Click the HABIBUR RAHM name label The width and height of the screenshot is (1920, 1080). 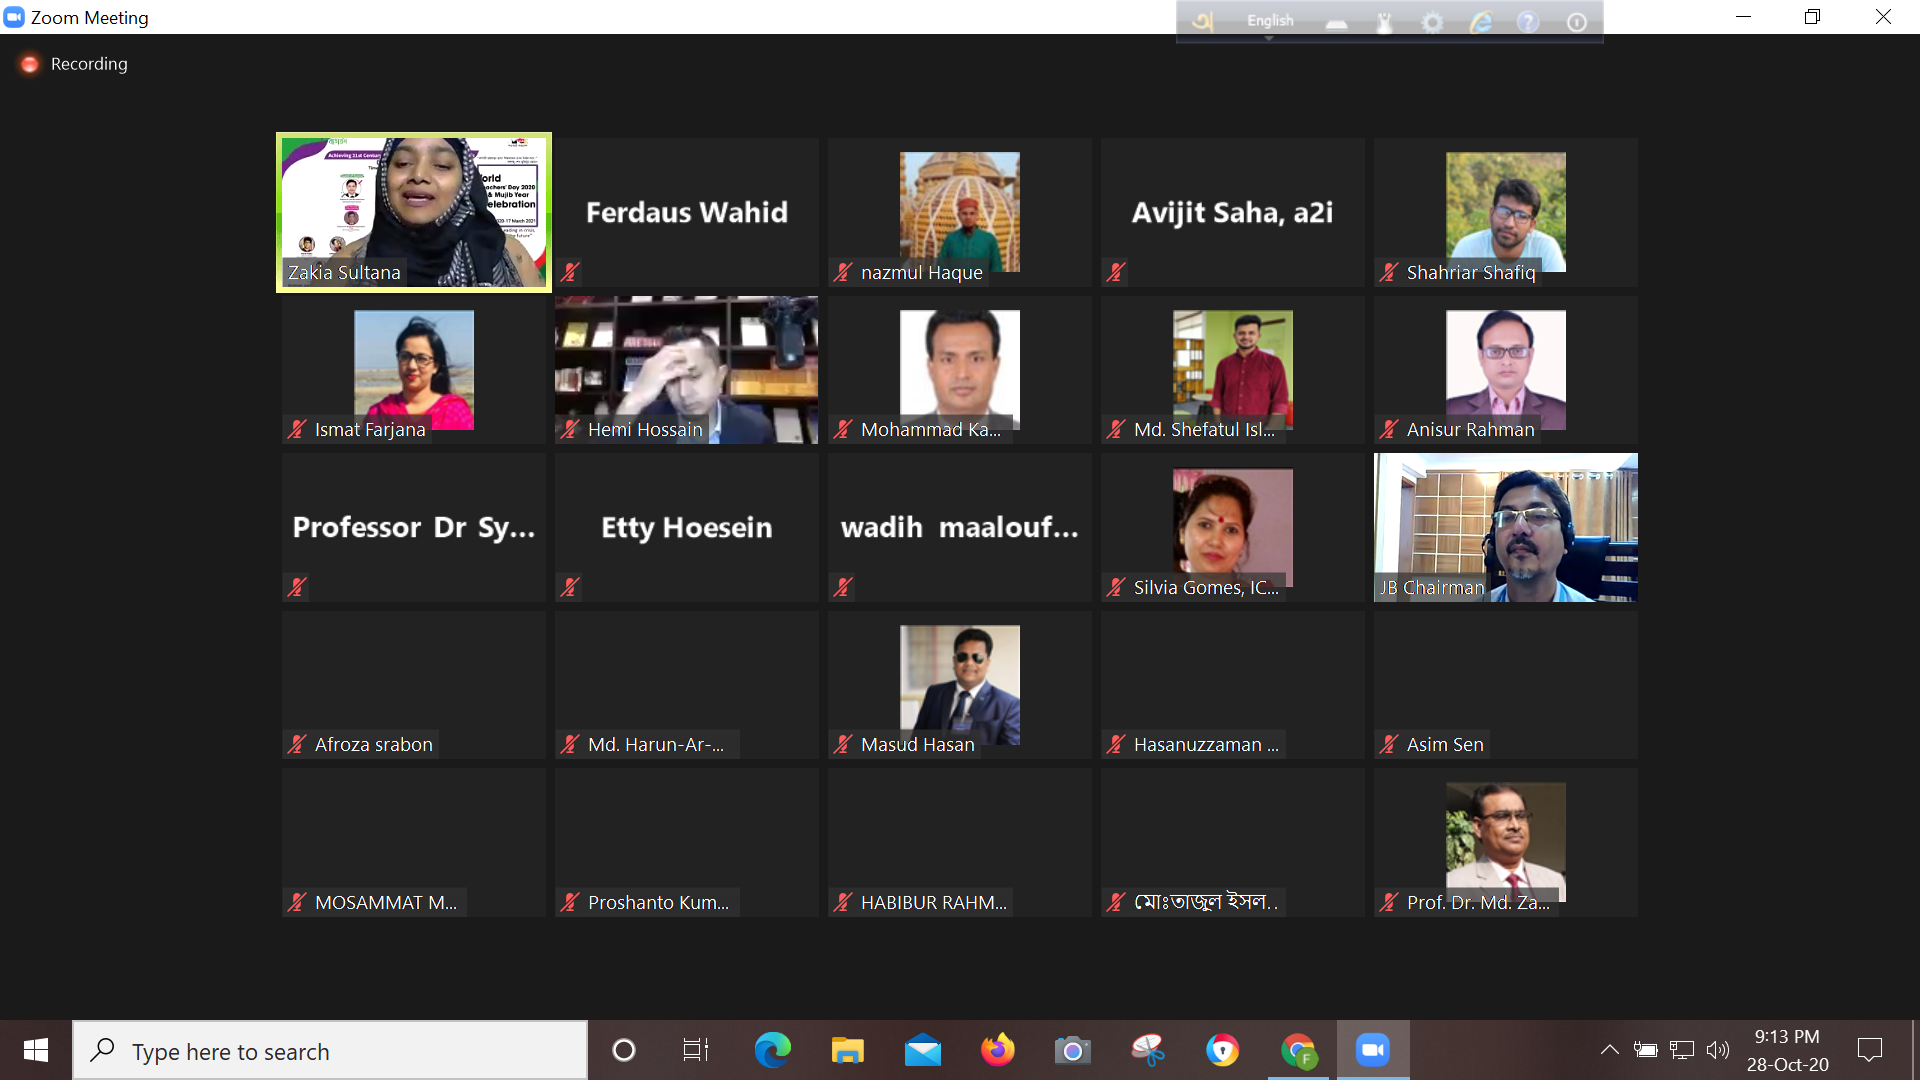[x=934, y=902]
